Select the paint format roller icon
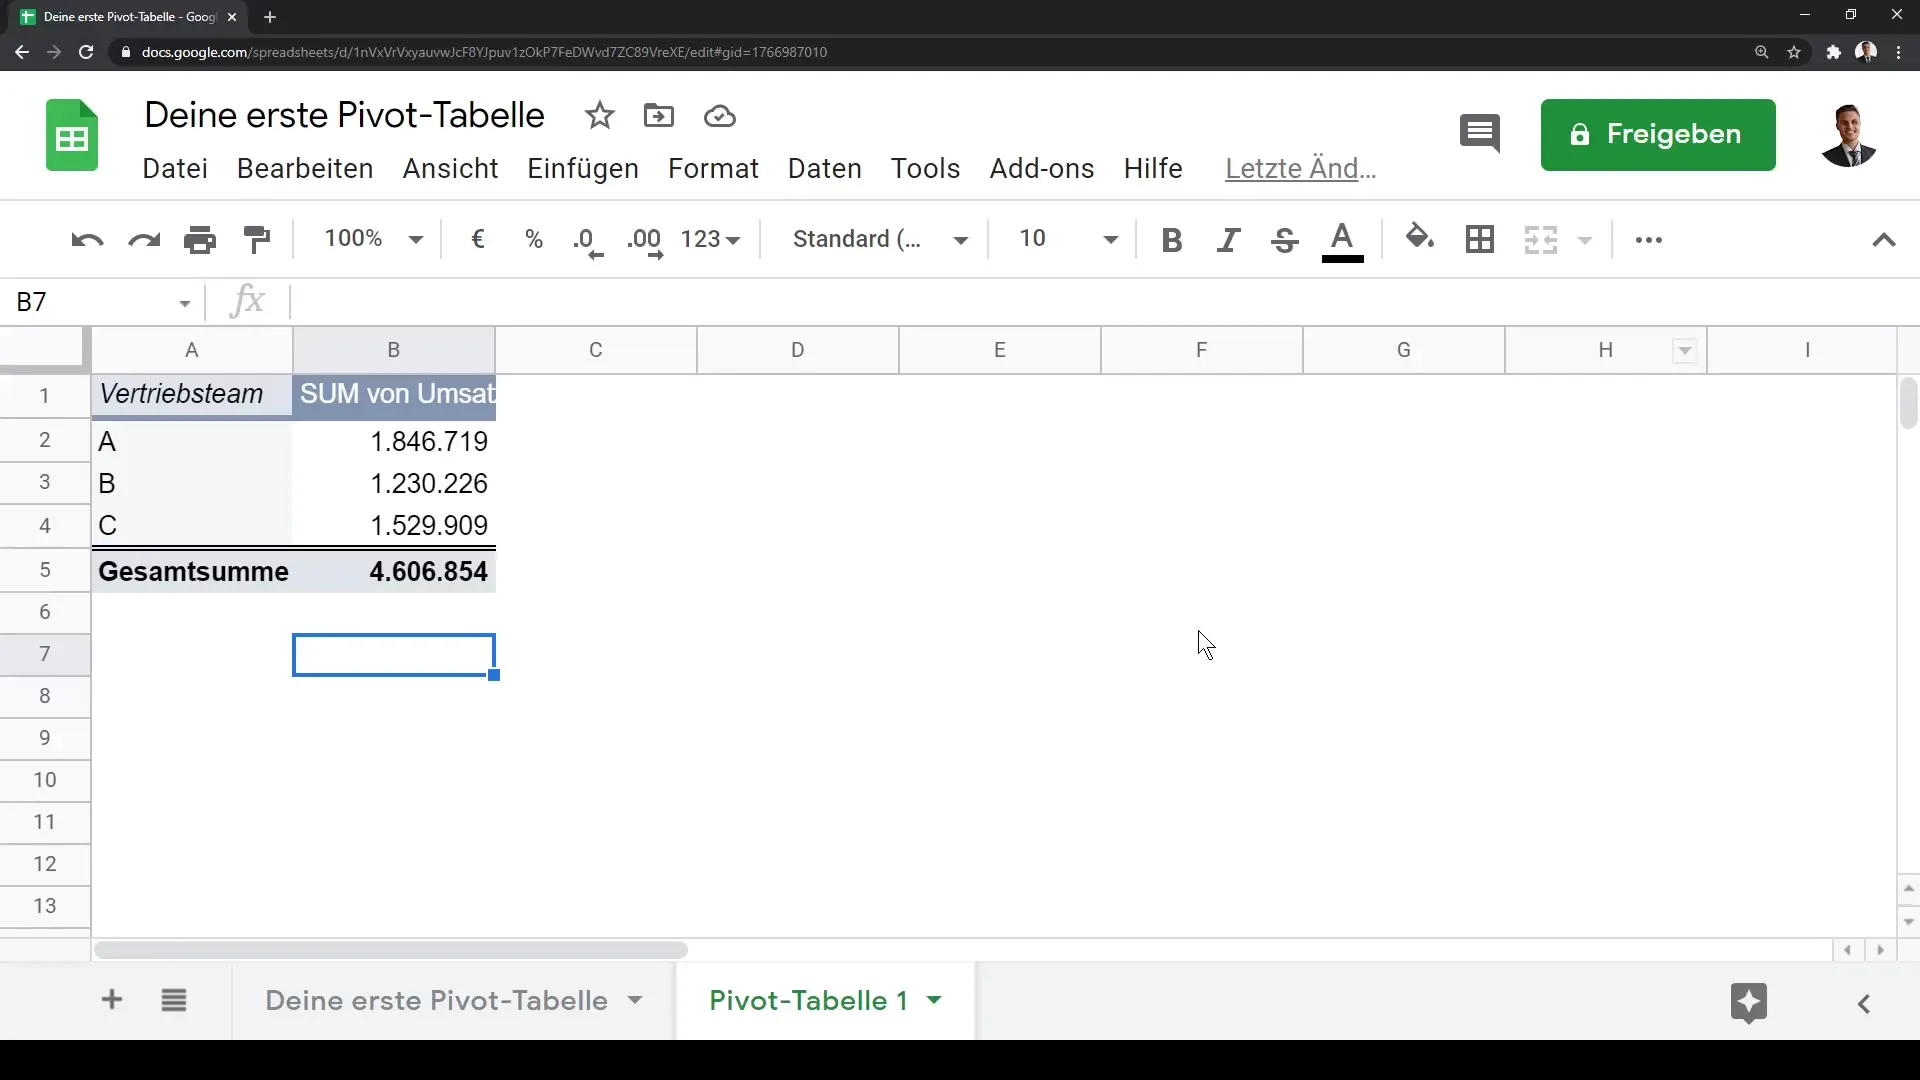This screenshot has height=1080, width=1920. [x=257, y=240]
